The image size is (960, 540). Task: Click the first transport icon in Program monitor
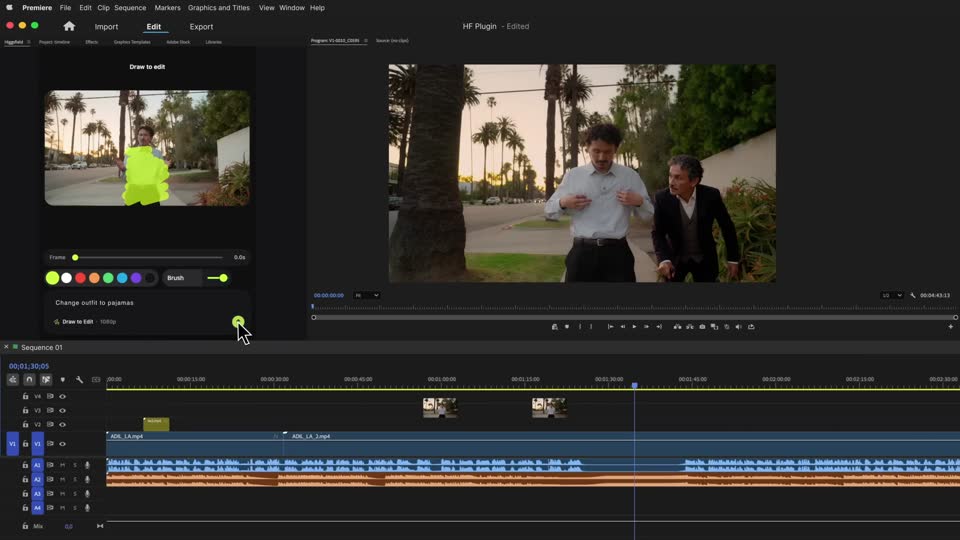555,327
